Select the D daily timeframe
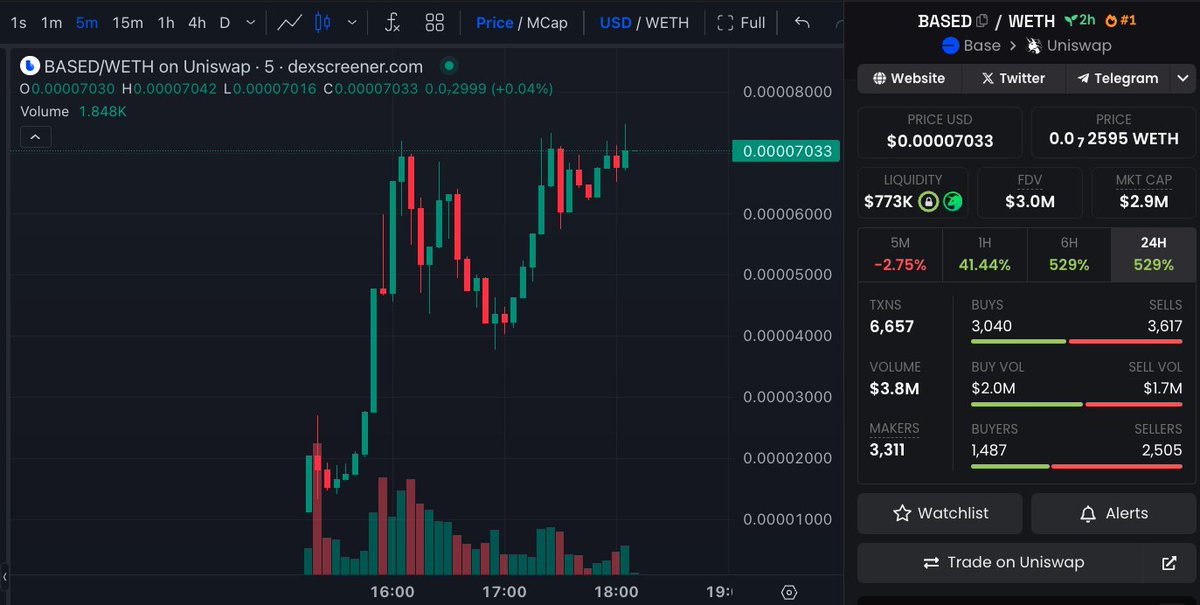This screenshot has width=1200, height=605. point(224,22)
